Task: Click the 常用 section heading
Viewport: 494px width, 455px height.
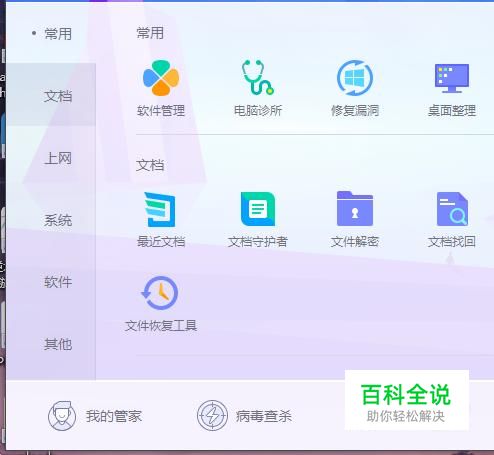Action: tap(150, 33)
